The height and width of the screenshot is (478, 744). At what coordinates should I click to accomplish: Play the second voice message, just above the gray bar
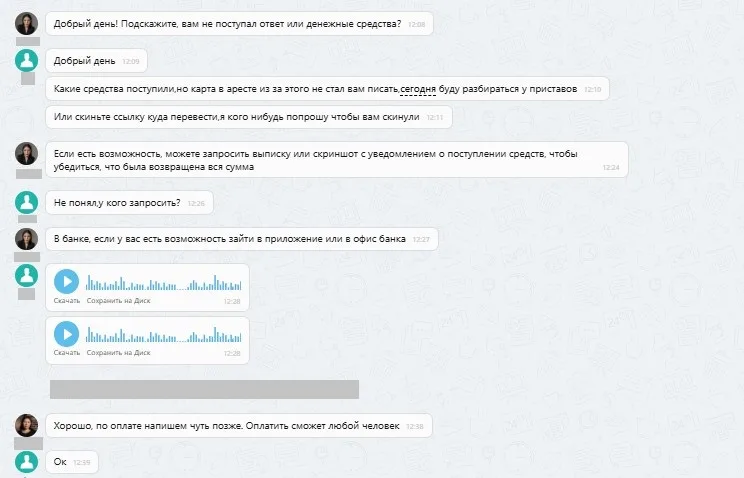pos(66,334)
